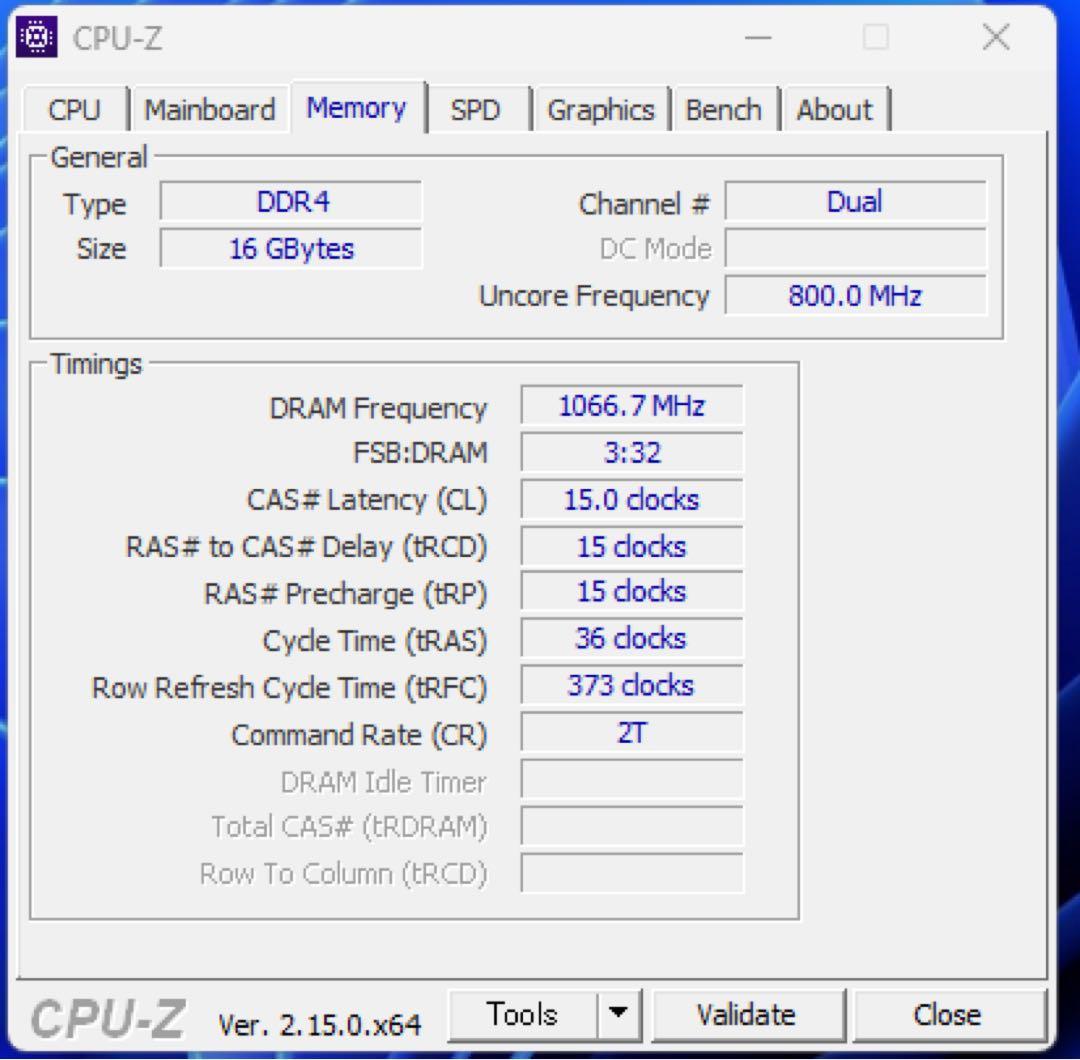Click the Channel # field showing Dual

tap(856, 202)
